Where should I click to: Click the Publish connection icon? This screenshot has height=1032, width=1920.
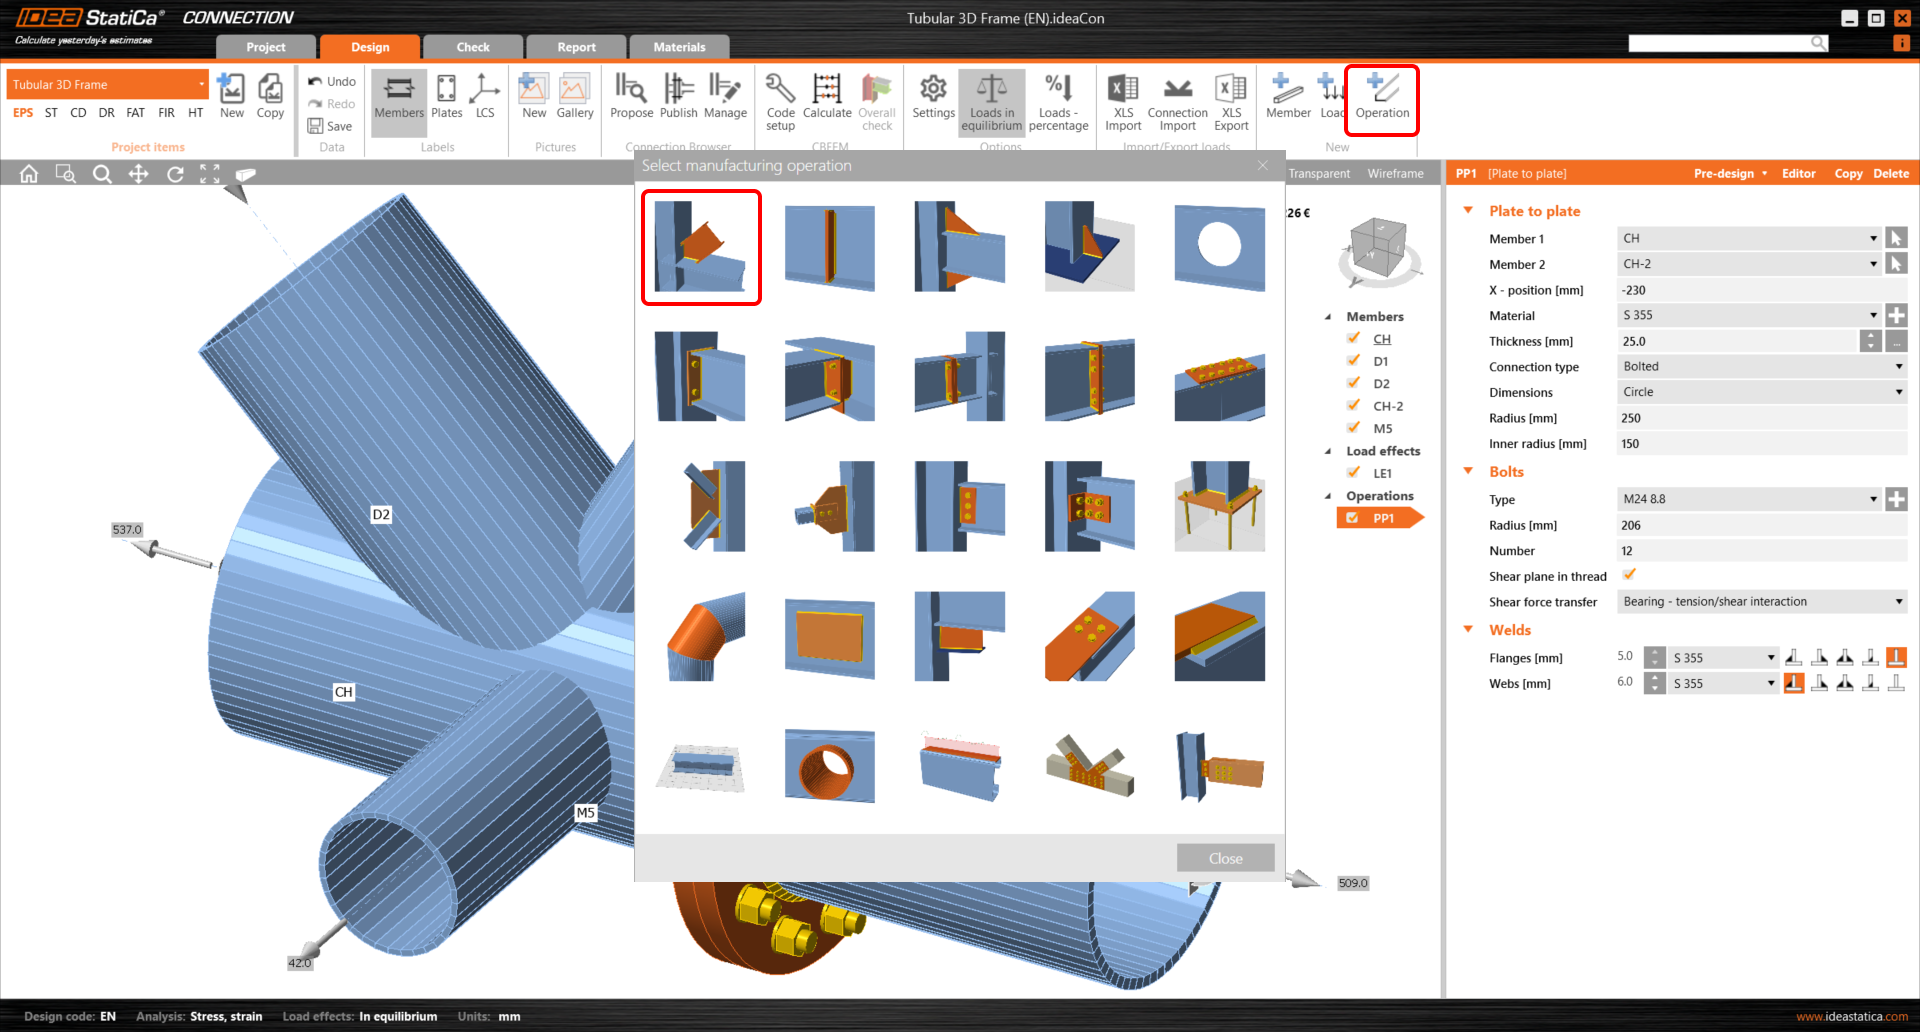pyautogui.click(x=678, y=98)
